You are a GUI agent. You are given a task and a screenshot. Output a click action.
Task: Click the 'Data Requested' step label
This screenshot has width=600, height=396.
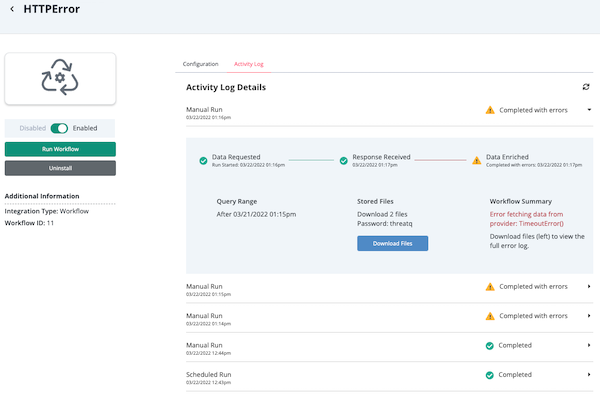[x=236, y=157]
